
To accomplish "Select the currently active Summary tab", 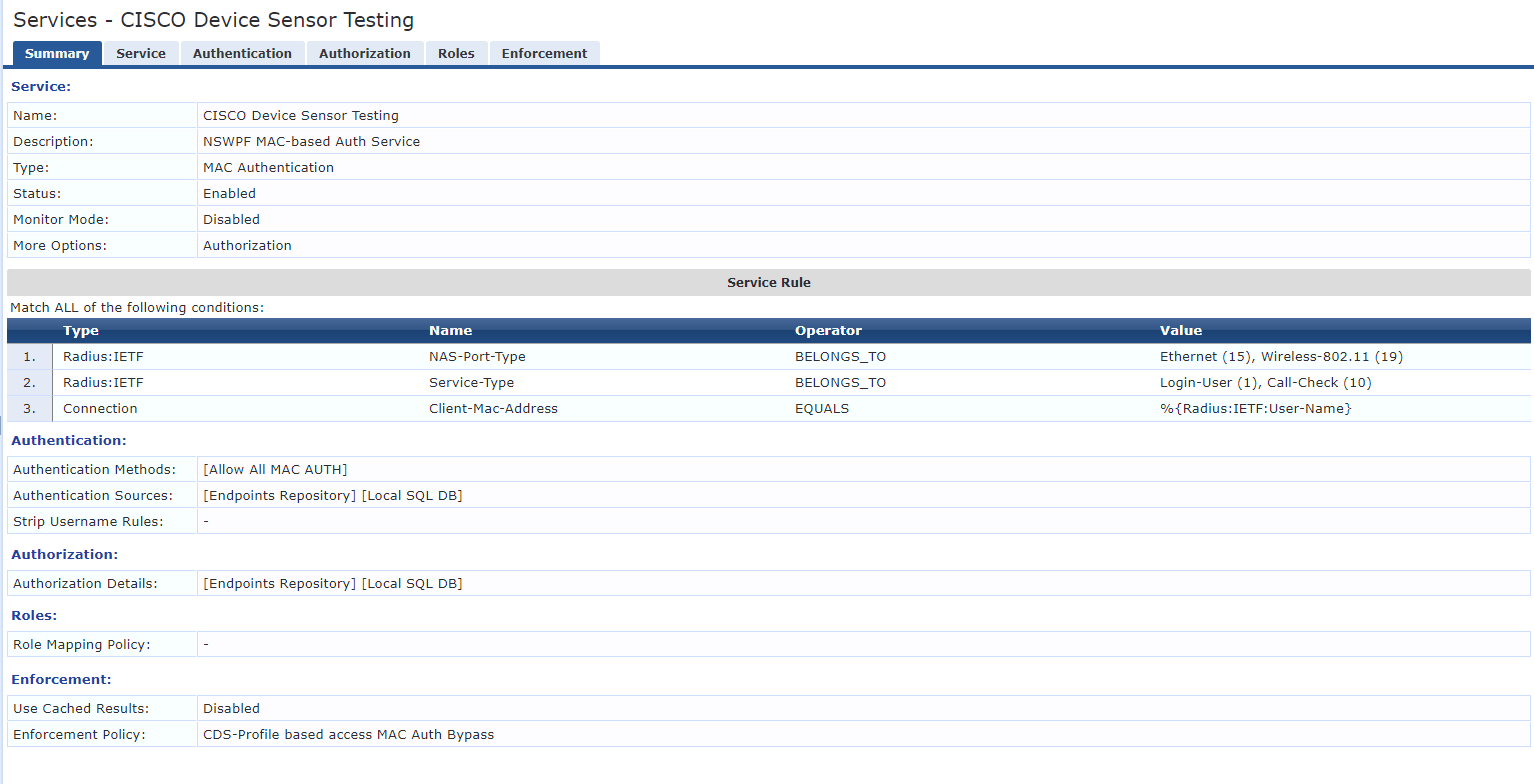I will (57, 53).
